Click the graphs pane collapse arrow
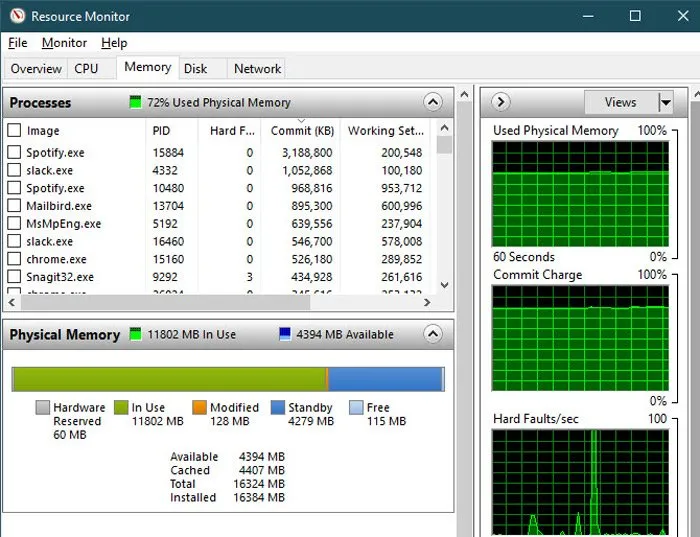The width and height of the screenshot is (700, 537). (x=501, y=102)
